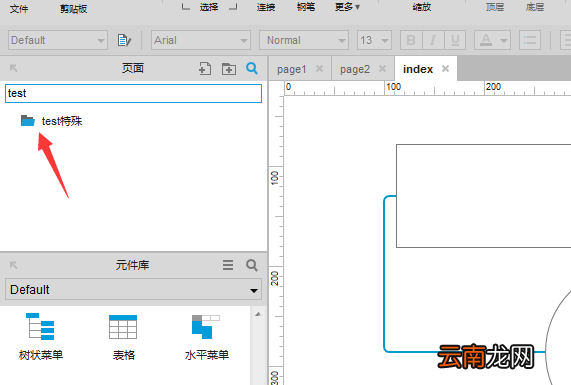
Task: Add a new page in Pages panel
Action: 205,68
